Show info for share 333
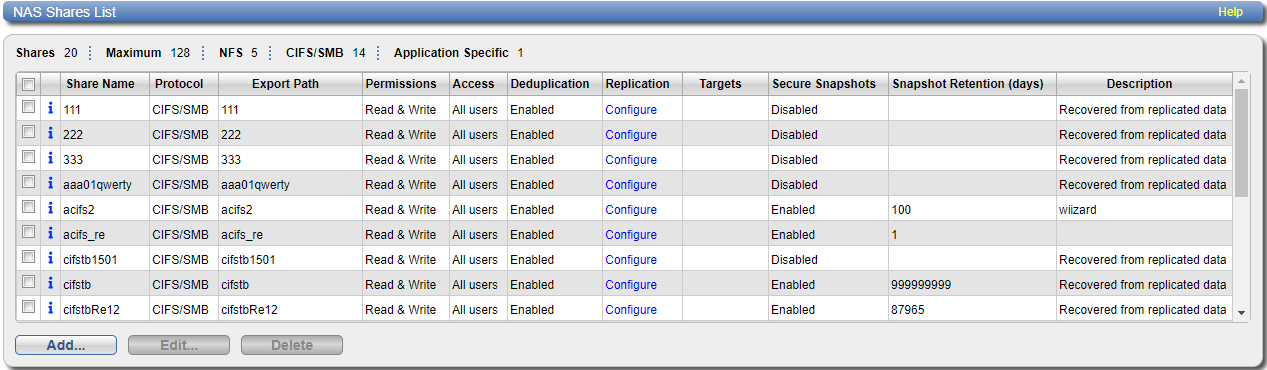The width and height of the screenshot is (1267, 370). tap(50, 158)
